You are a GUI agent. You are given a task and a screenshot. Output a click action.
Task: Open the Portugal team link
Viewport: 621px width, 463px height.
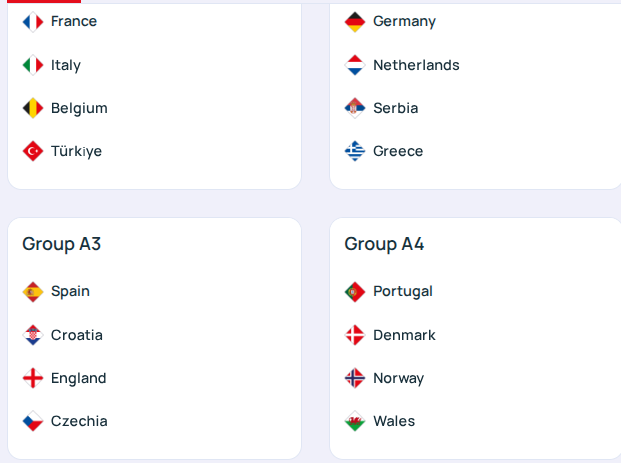point(402,291)
